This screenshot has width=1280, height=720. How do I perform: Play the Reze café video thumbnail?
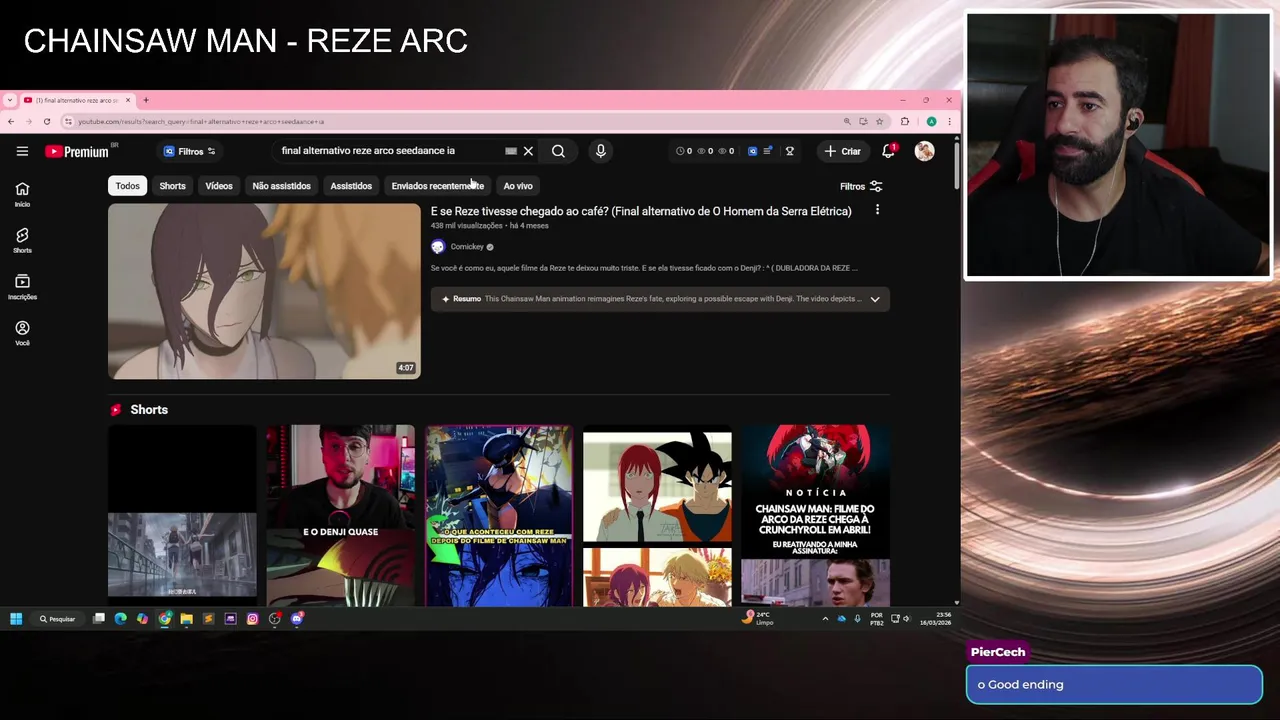(x=264, y=291)
